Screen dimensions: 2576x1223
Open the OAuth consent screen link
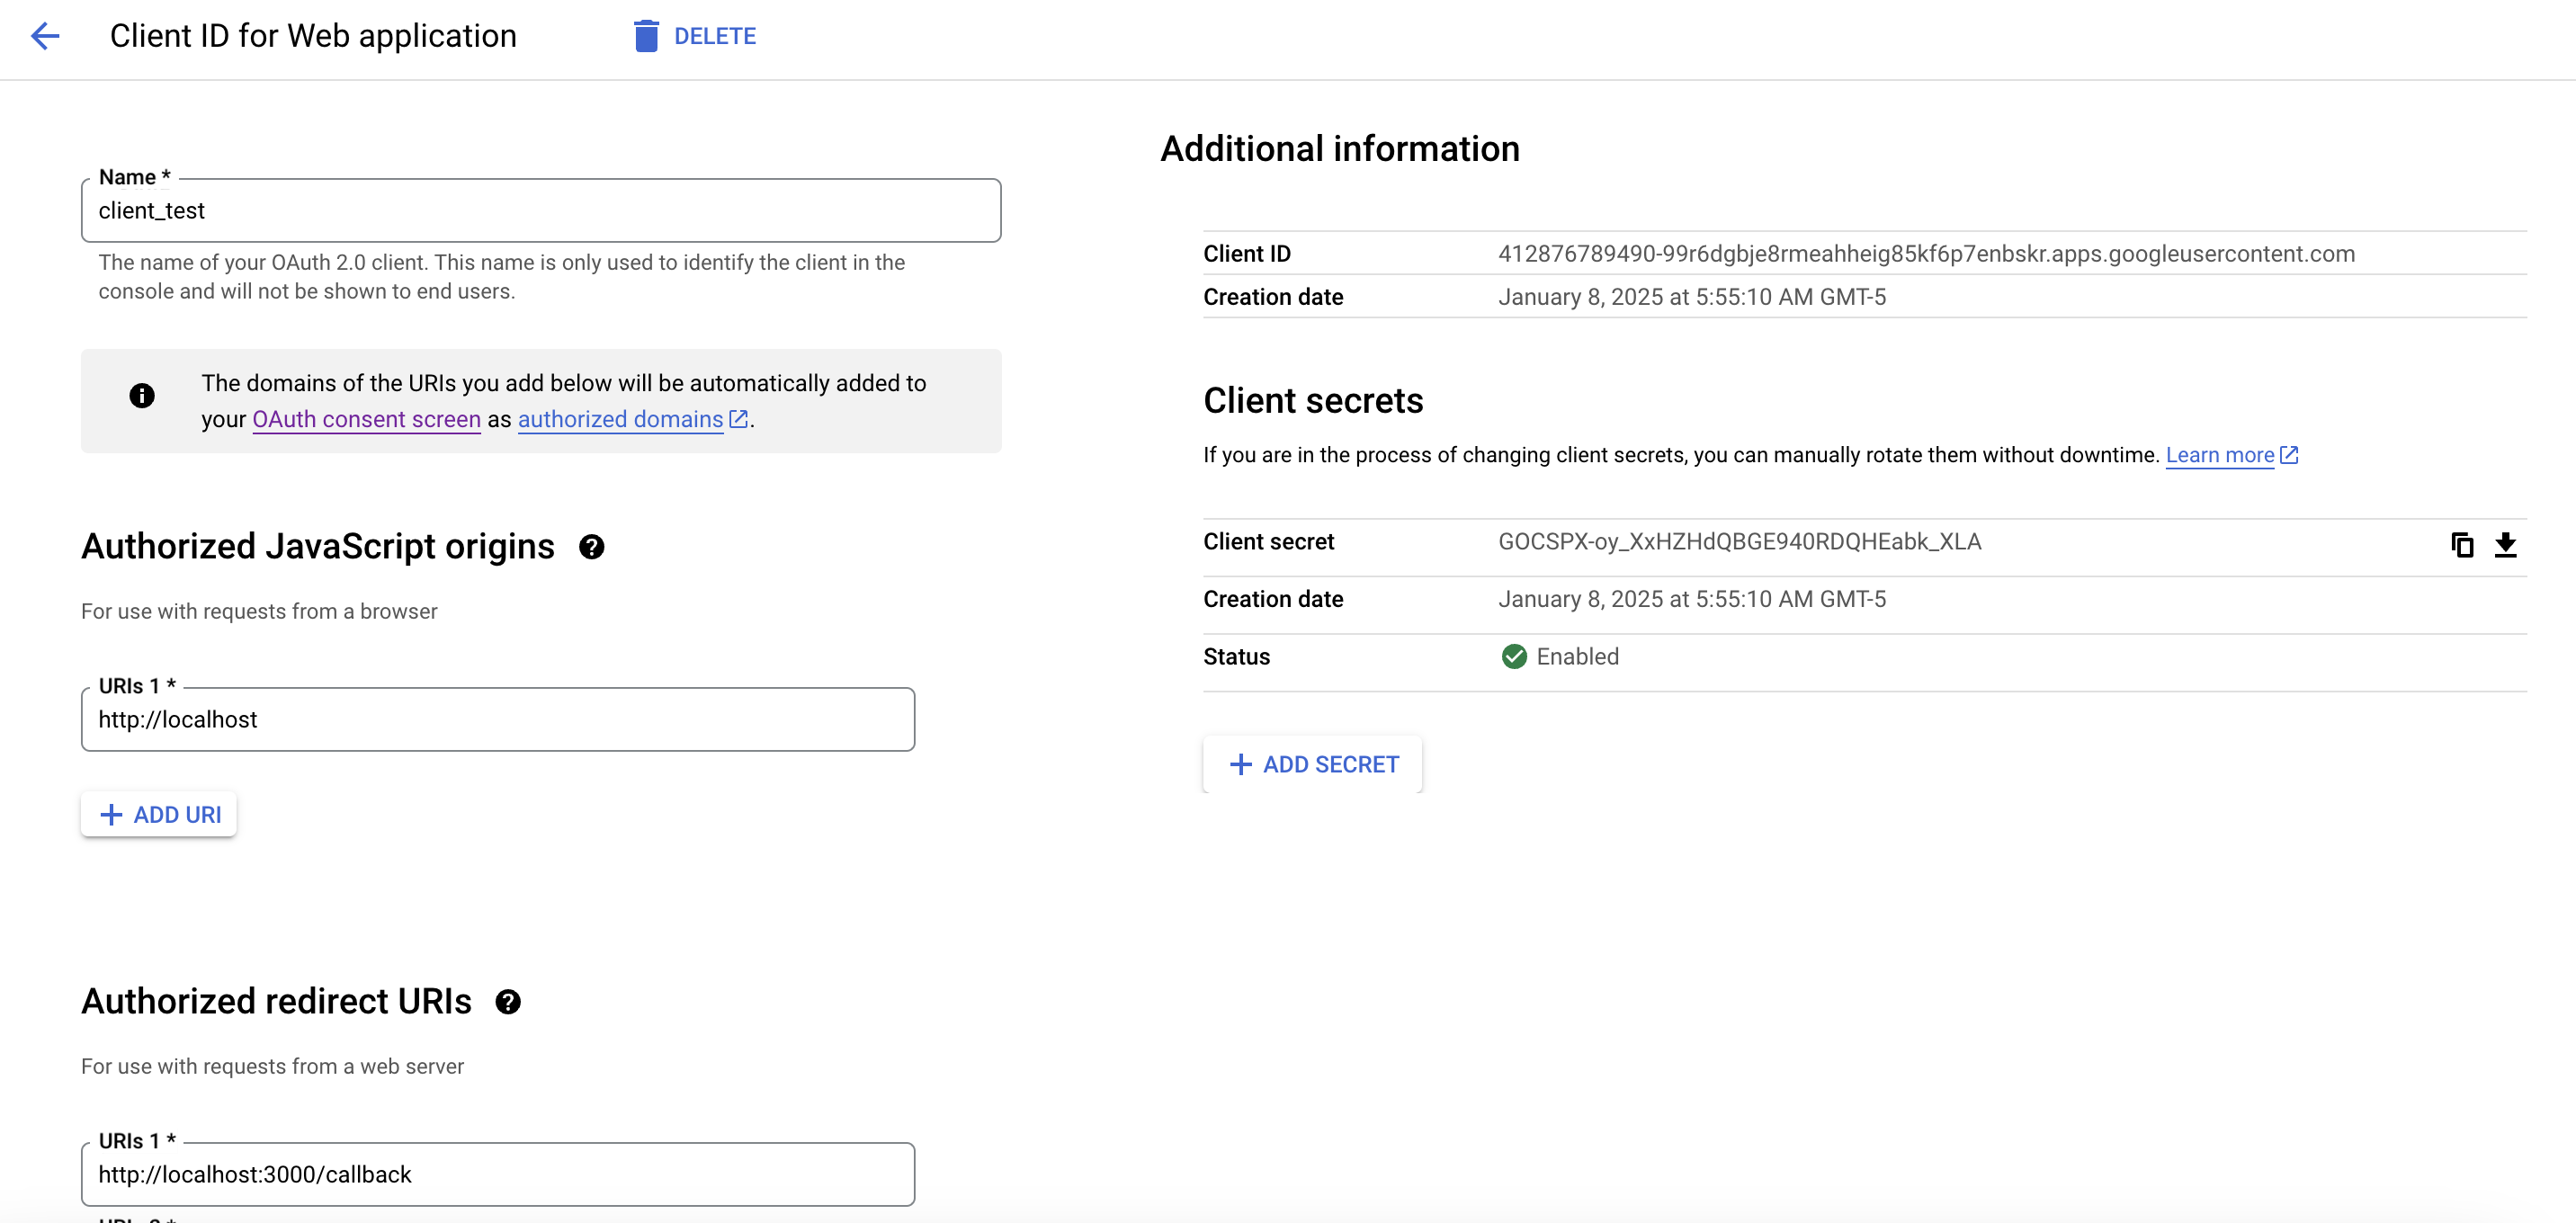(x=365, y=419)
